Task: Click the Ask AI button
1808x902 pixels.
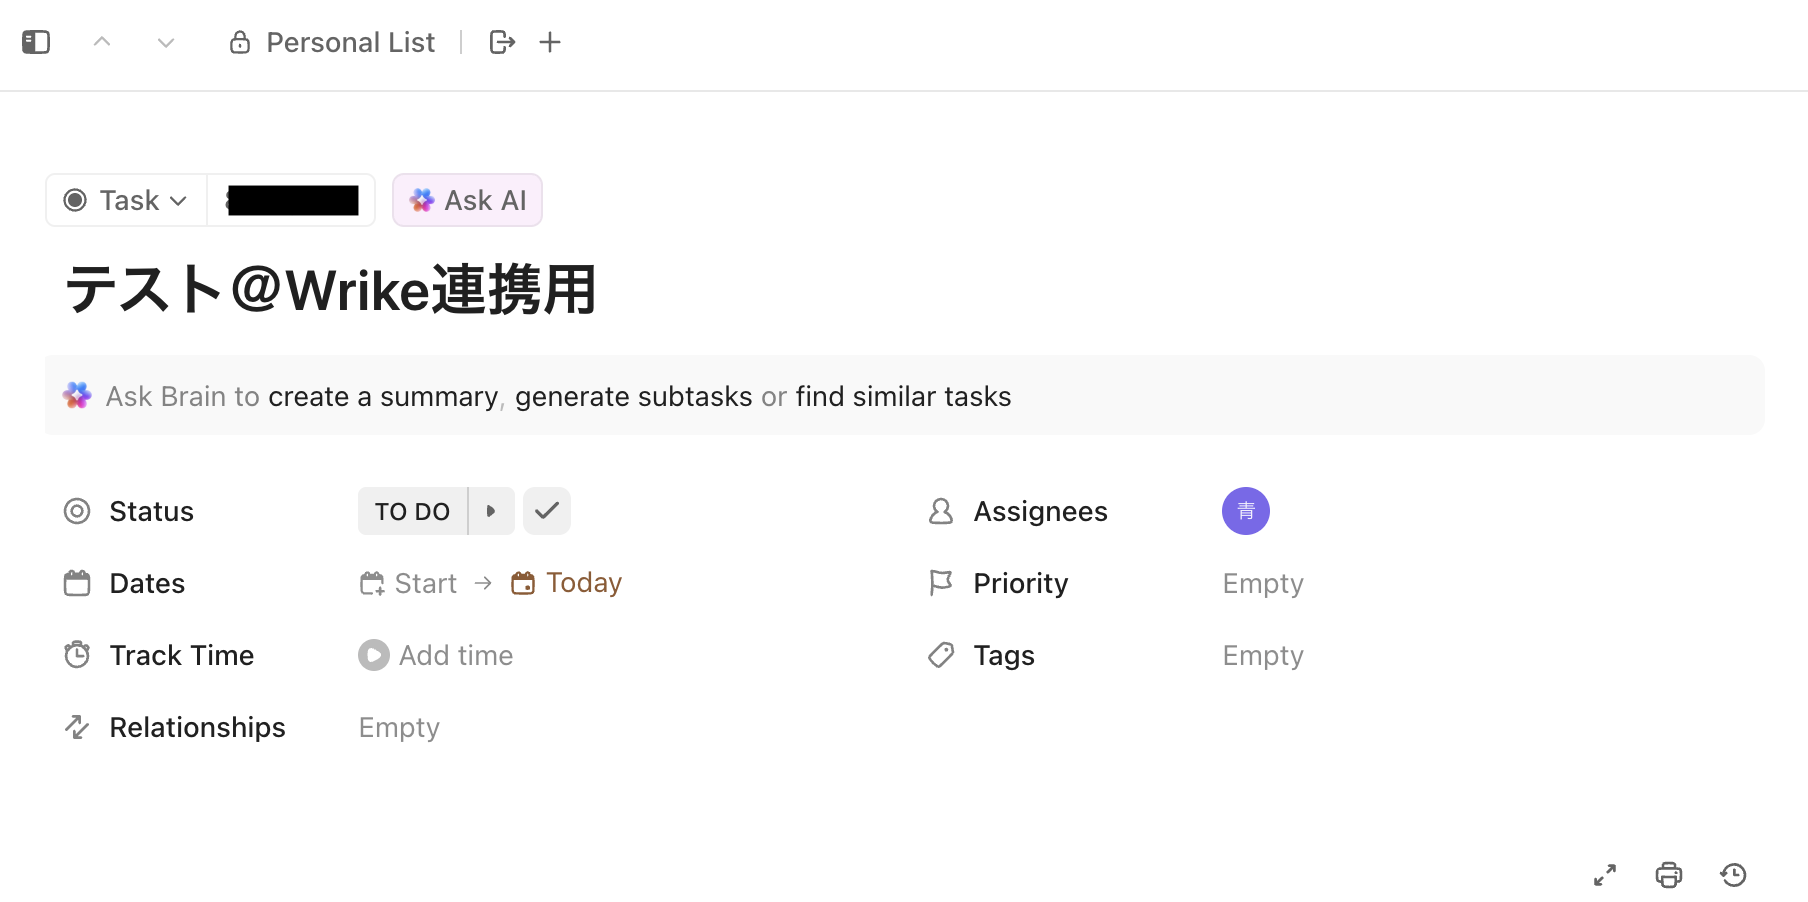Action: point(467,200)
